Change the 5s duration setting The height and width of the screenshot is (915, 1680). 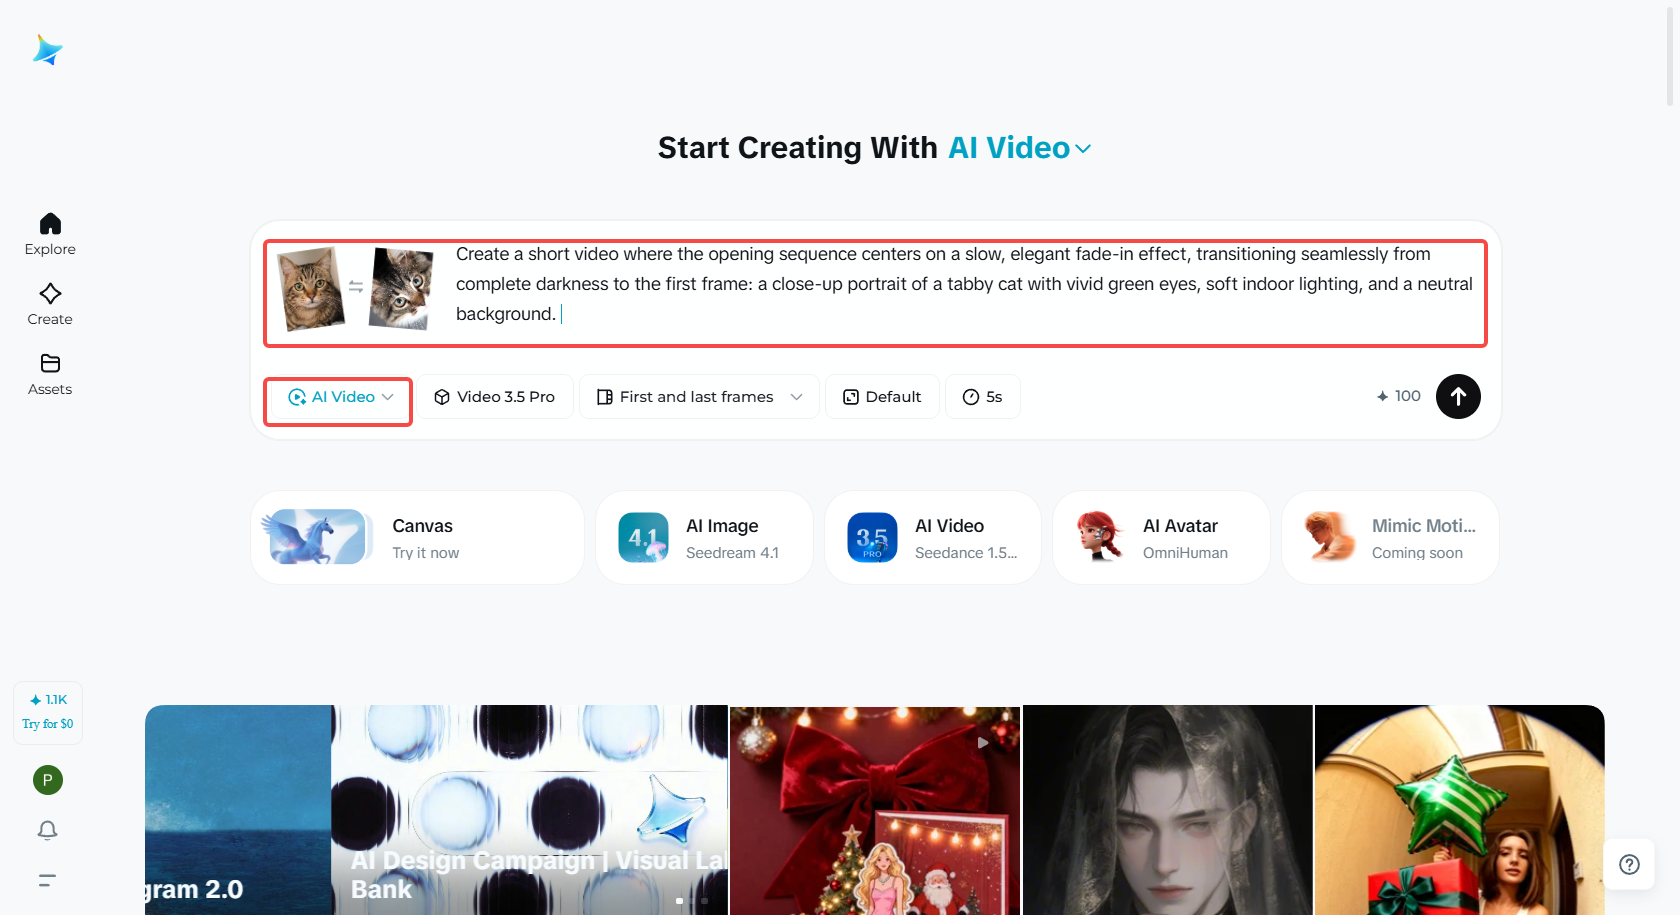coord(982,397)
